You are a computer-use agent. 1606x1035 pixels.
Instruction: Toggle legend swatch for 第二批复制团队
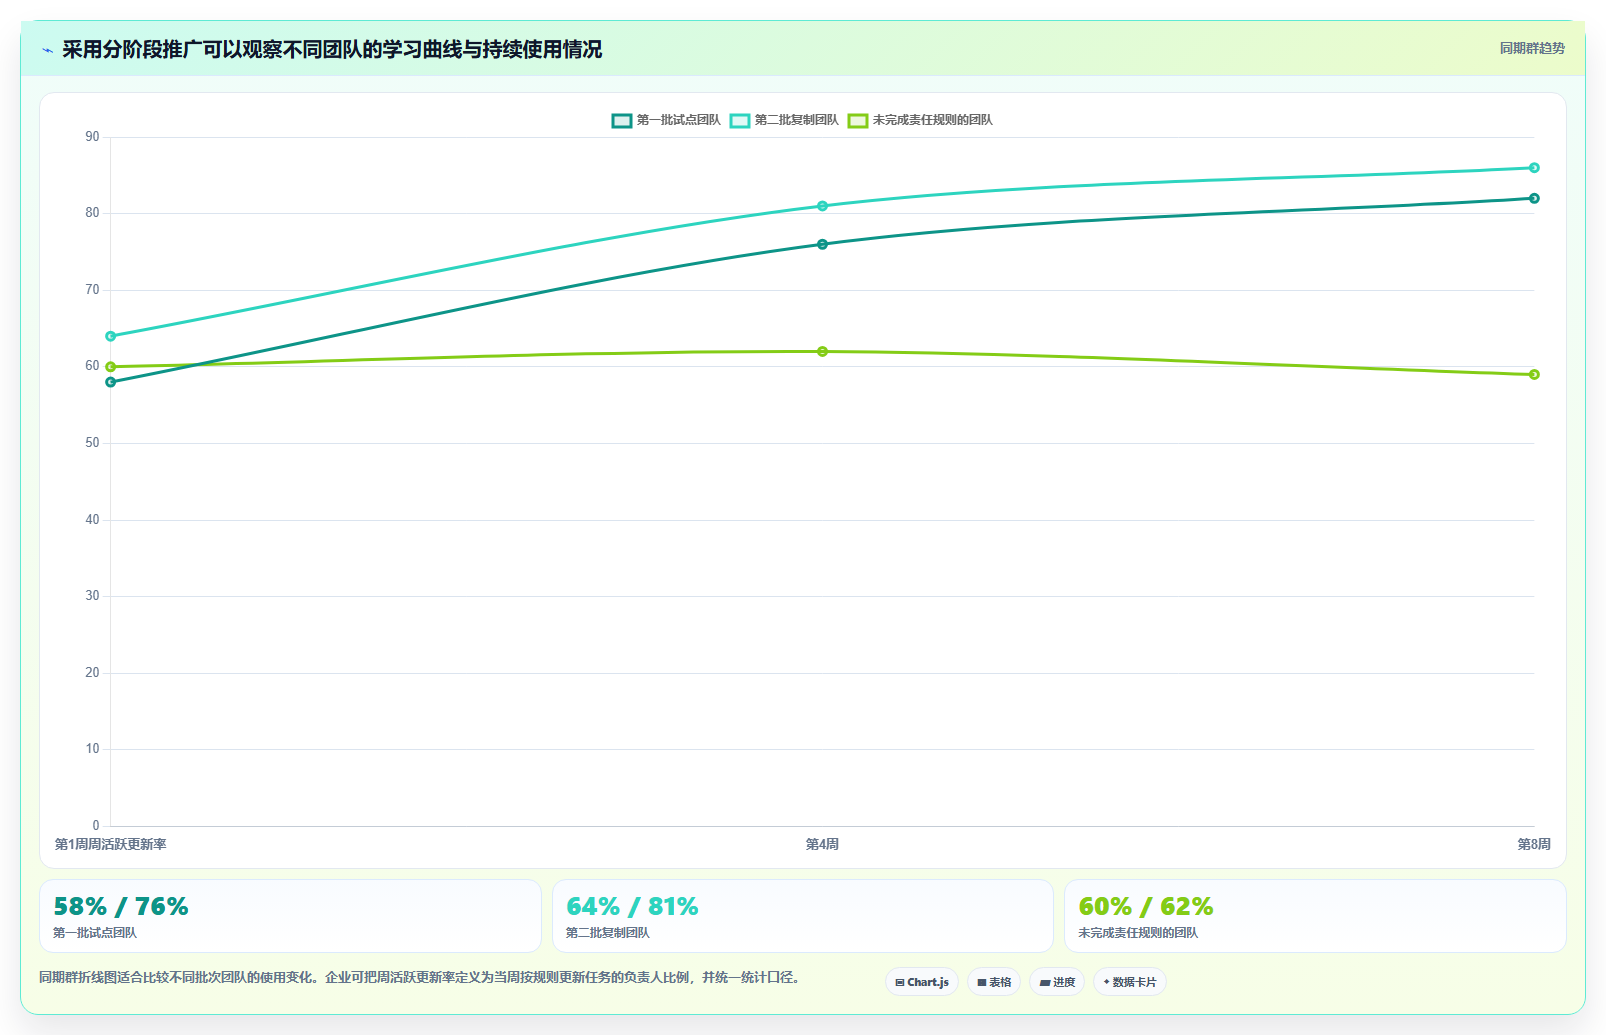[740, 120]
